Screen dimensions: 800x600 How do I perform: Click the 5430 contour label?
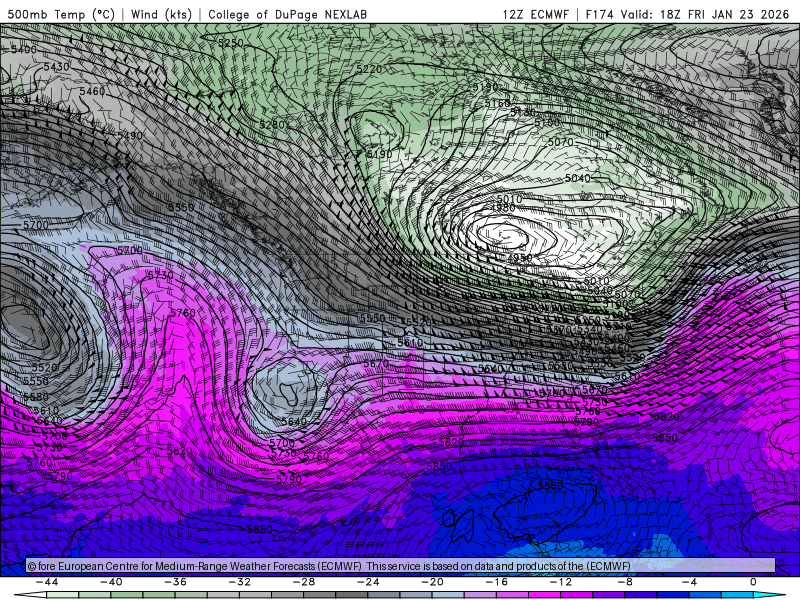pos(56,67)
